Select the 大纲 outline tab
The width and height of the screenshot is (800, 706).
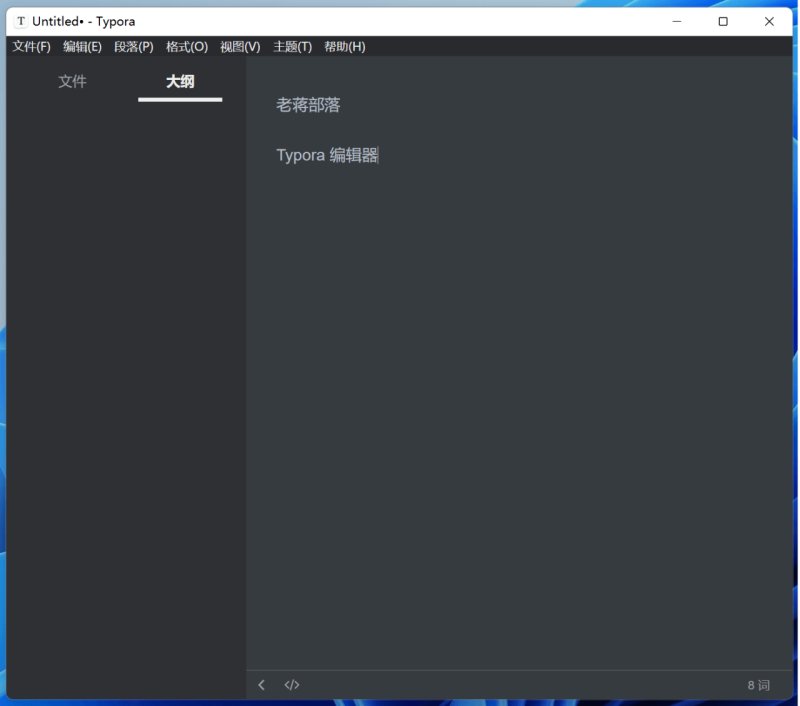[x=180, y=82]
